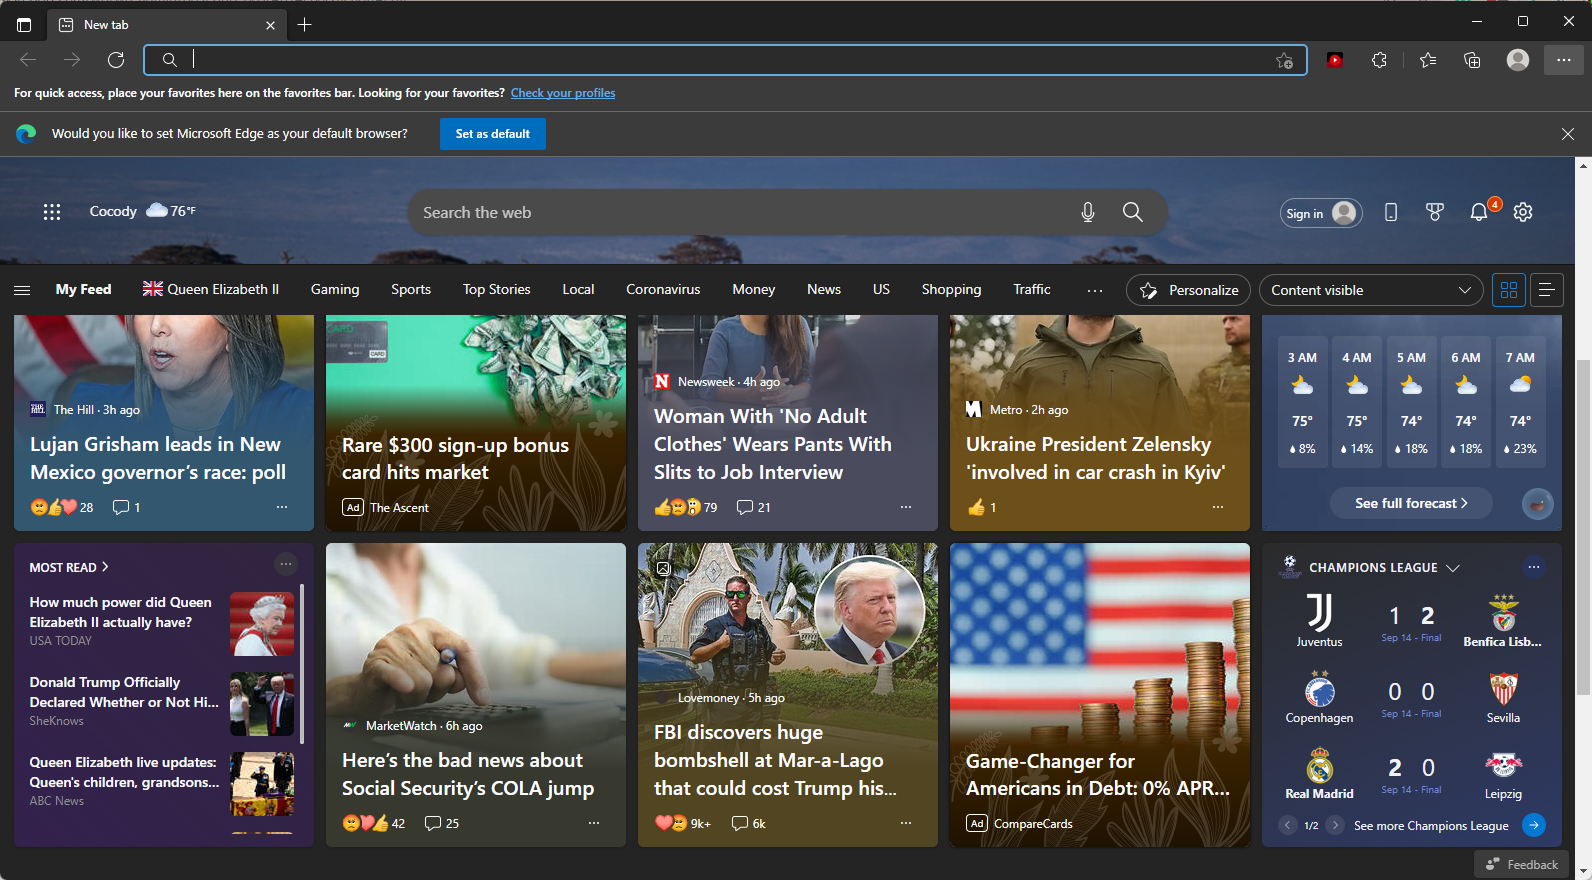Open a new tab with plus button
The image size is (1592, 880).
tap(305, 25)
